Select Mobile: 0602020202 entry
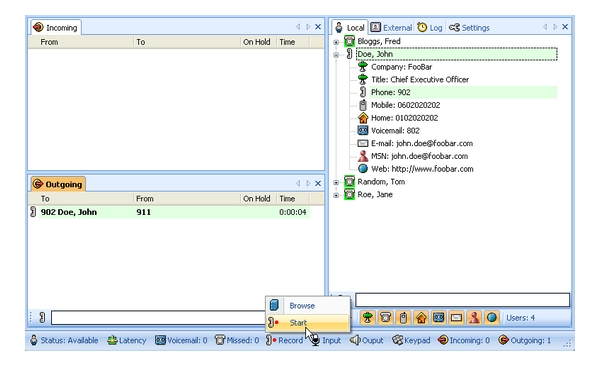Viewport: 600px width, 367px height. [x=406, y=105]
